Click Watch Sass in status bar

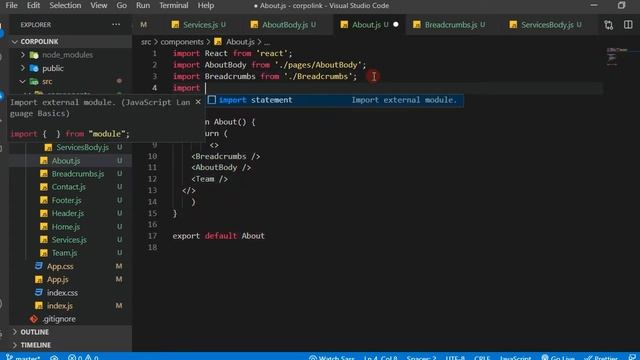[331, 357]
